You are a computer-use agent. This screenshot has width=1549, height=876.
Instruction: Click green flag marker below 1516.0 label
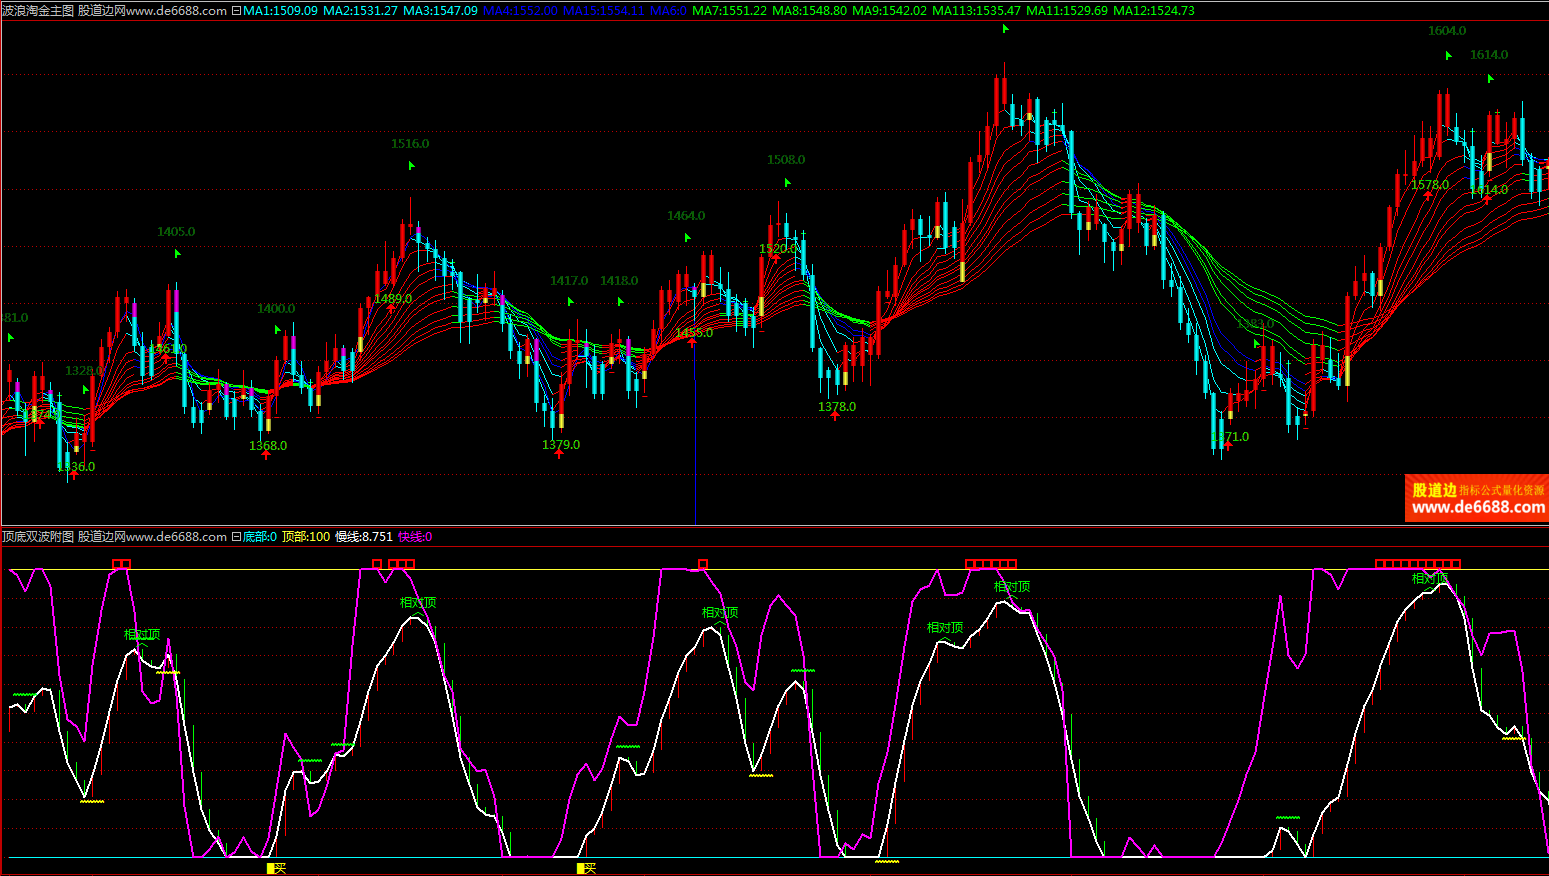pos(411,166)
